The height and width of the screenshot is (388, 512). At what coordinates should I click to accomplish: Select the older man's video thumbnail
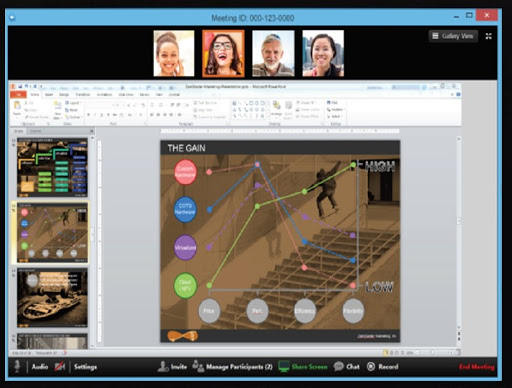pyautogui.click(x=273, y=53)
